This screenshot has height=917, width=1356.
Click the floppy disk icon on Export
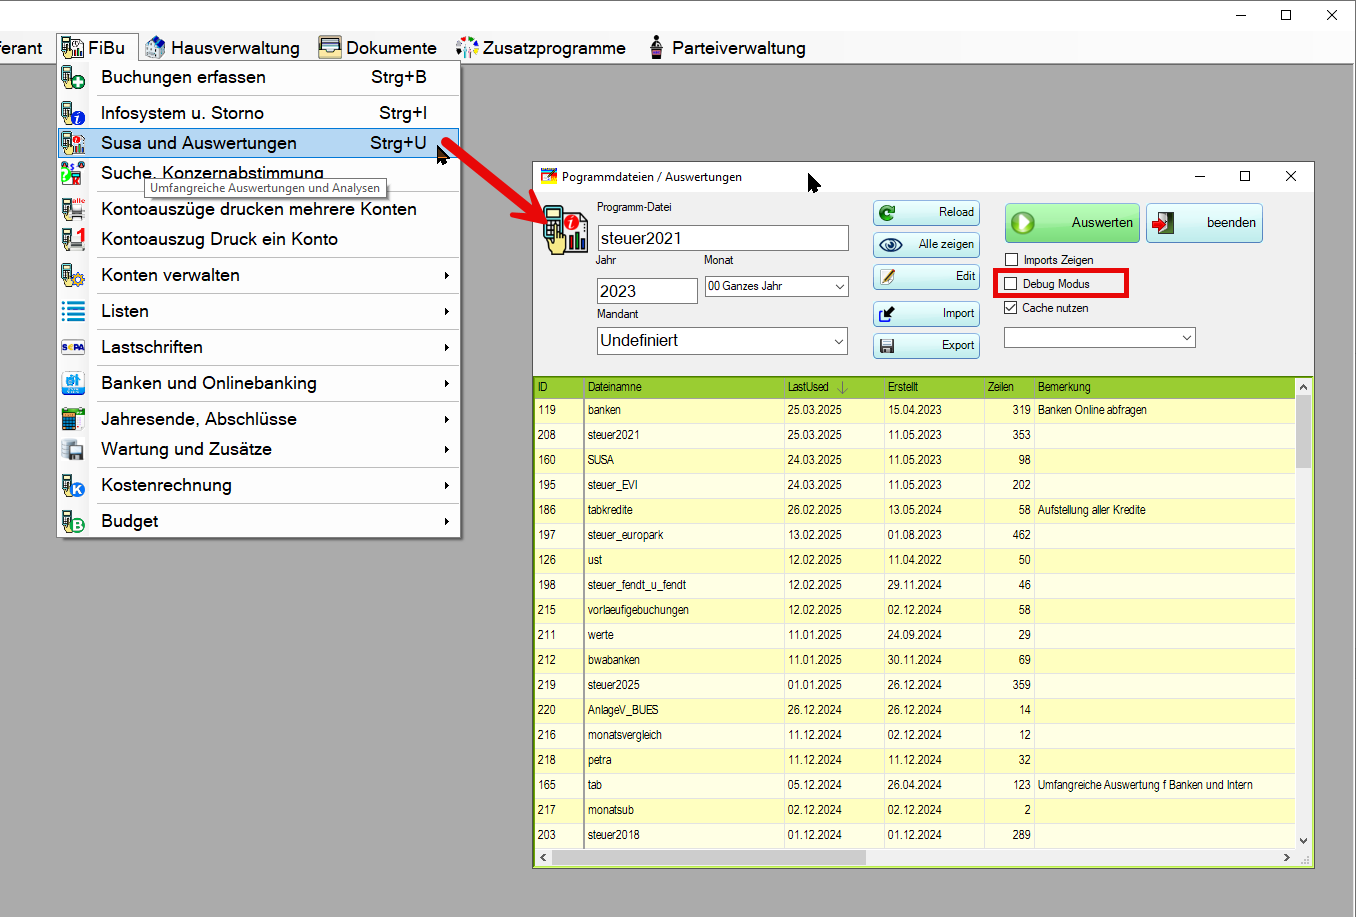tap(887, 346)
